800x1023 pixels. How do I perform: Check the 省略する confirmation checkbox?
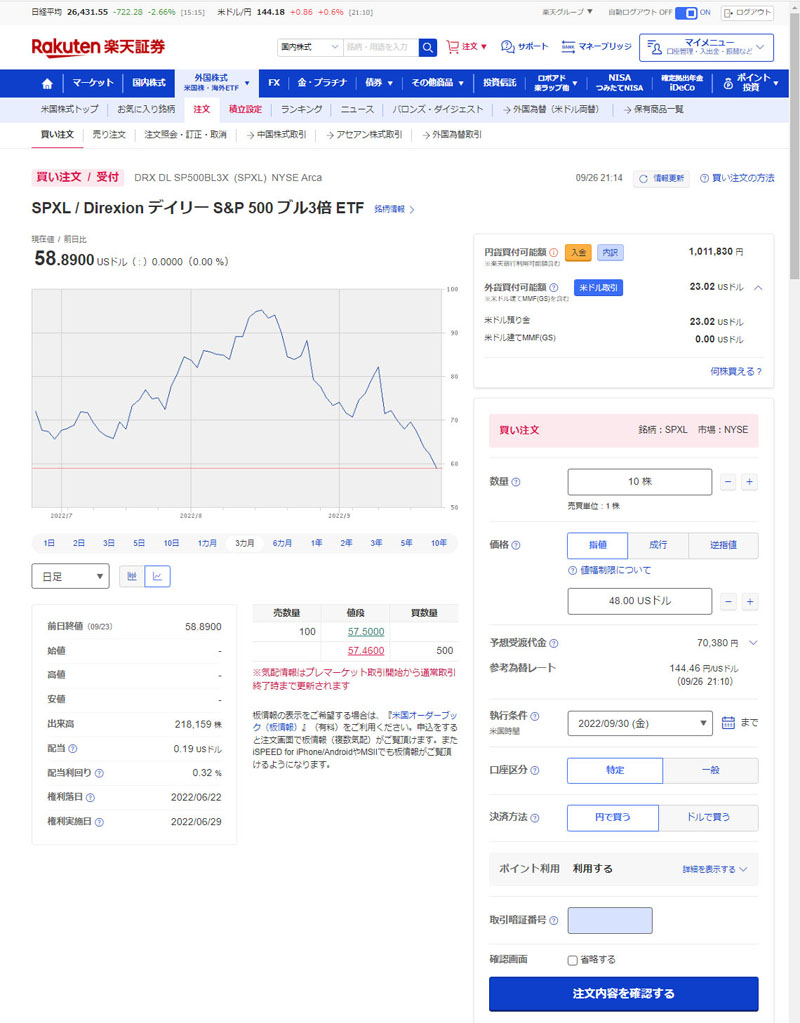(x=573, y=960)
